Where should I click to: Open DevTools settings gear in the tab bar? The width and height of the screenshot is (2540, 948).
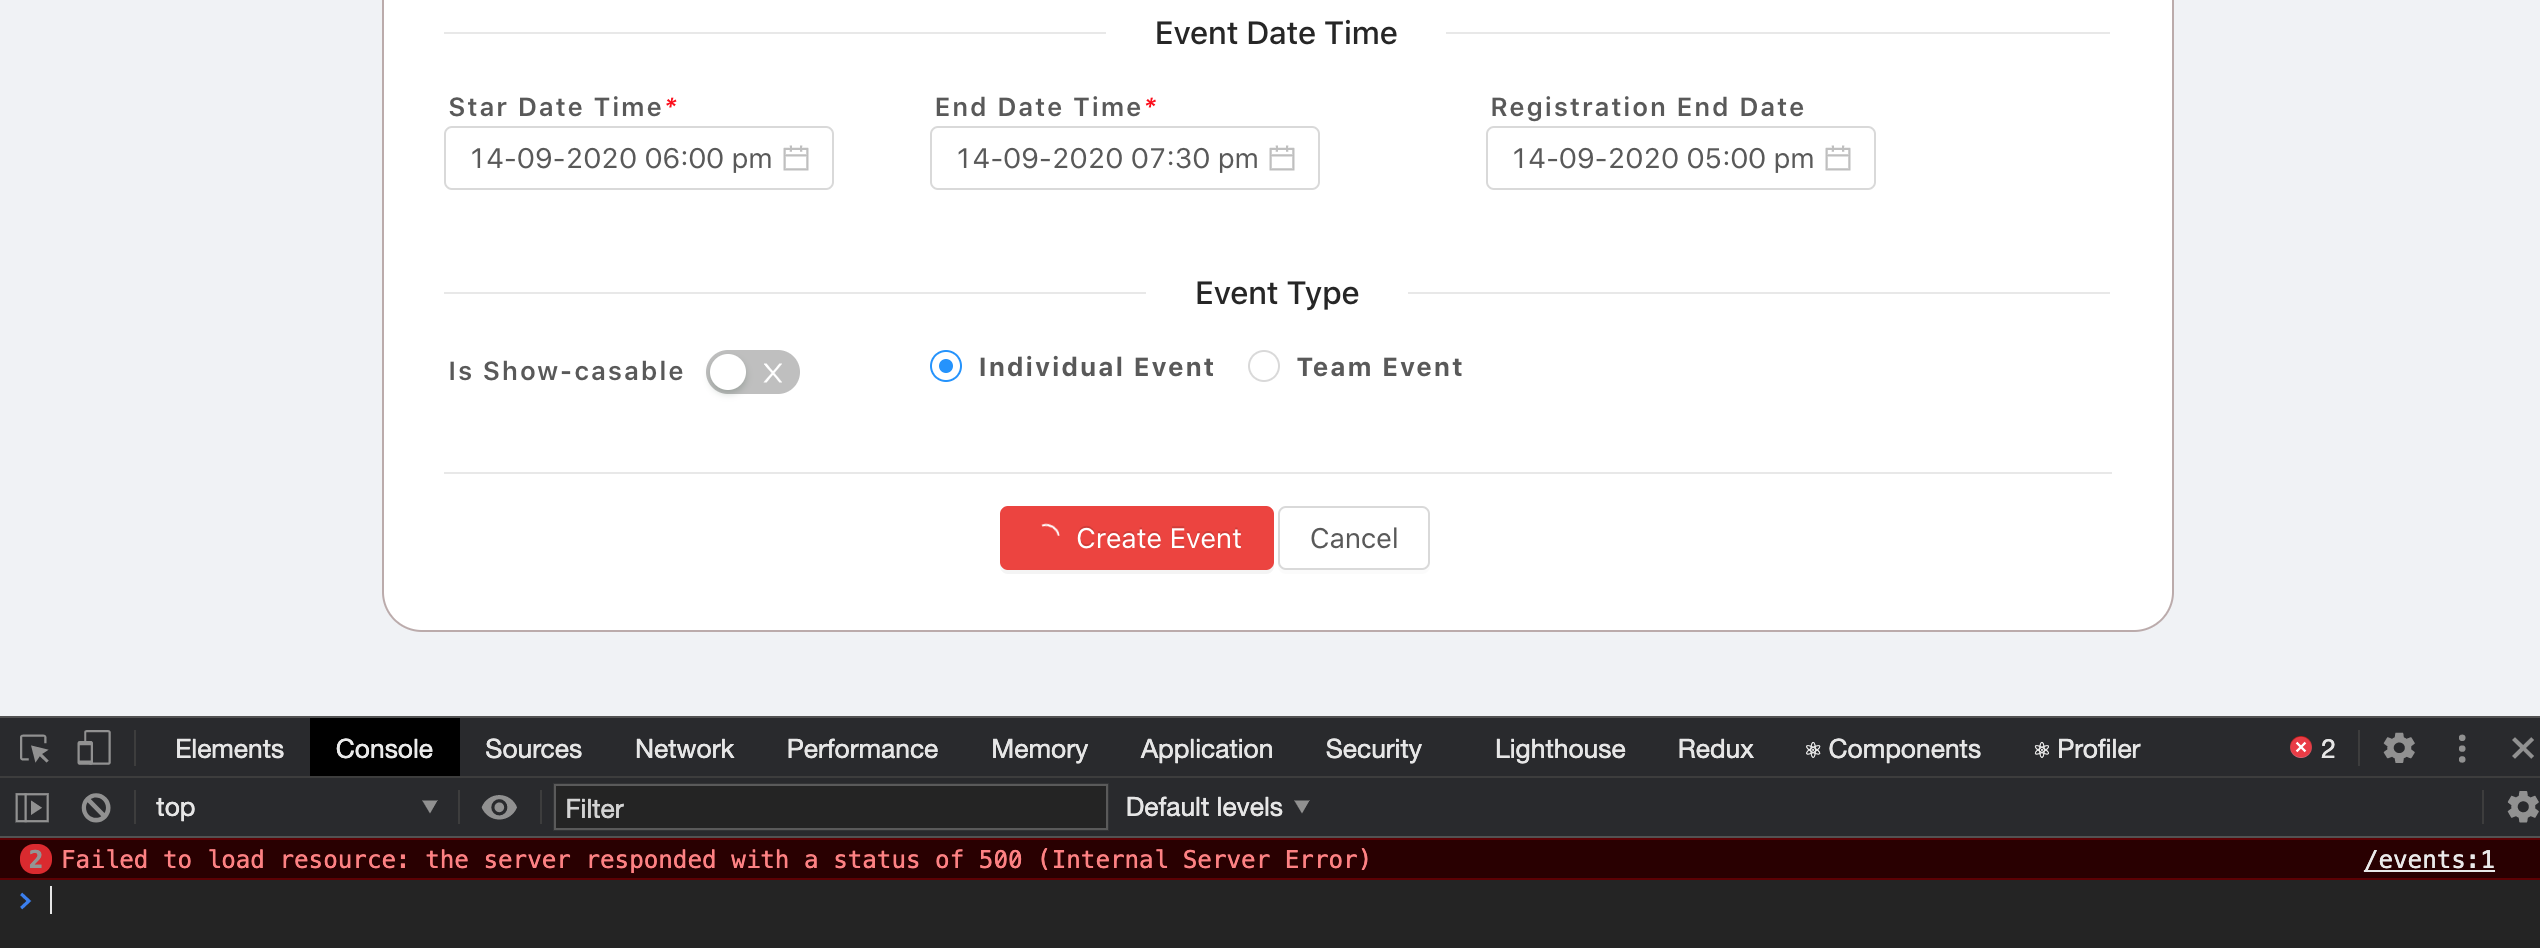pos(2399,749)
